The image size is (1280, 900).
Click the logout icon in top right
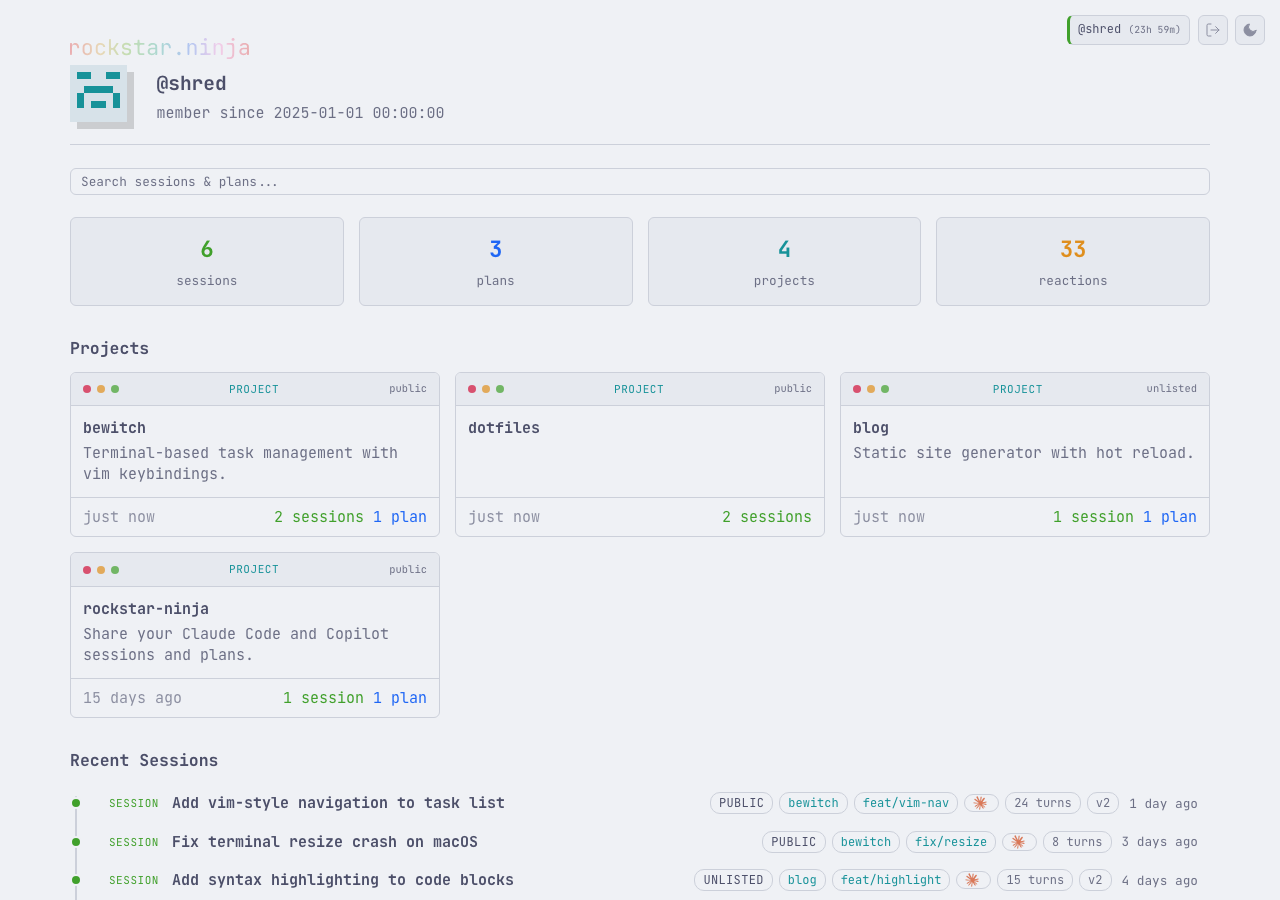tap(1212, 30)
